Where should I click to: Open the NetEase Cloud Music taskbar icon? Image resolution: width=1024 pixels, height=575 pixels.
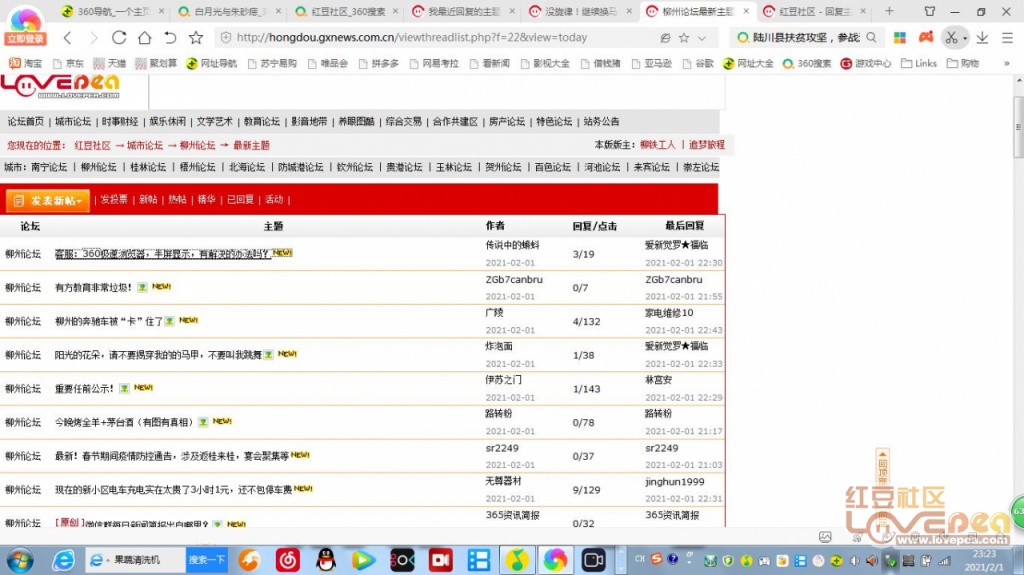287,561
